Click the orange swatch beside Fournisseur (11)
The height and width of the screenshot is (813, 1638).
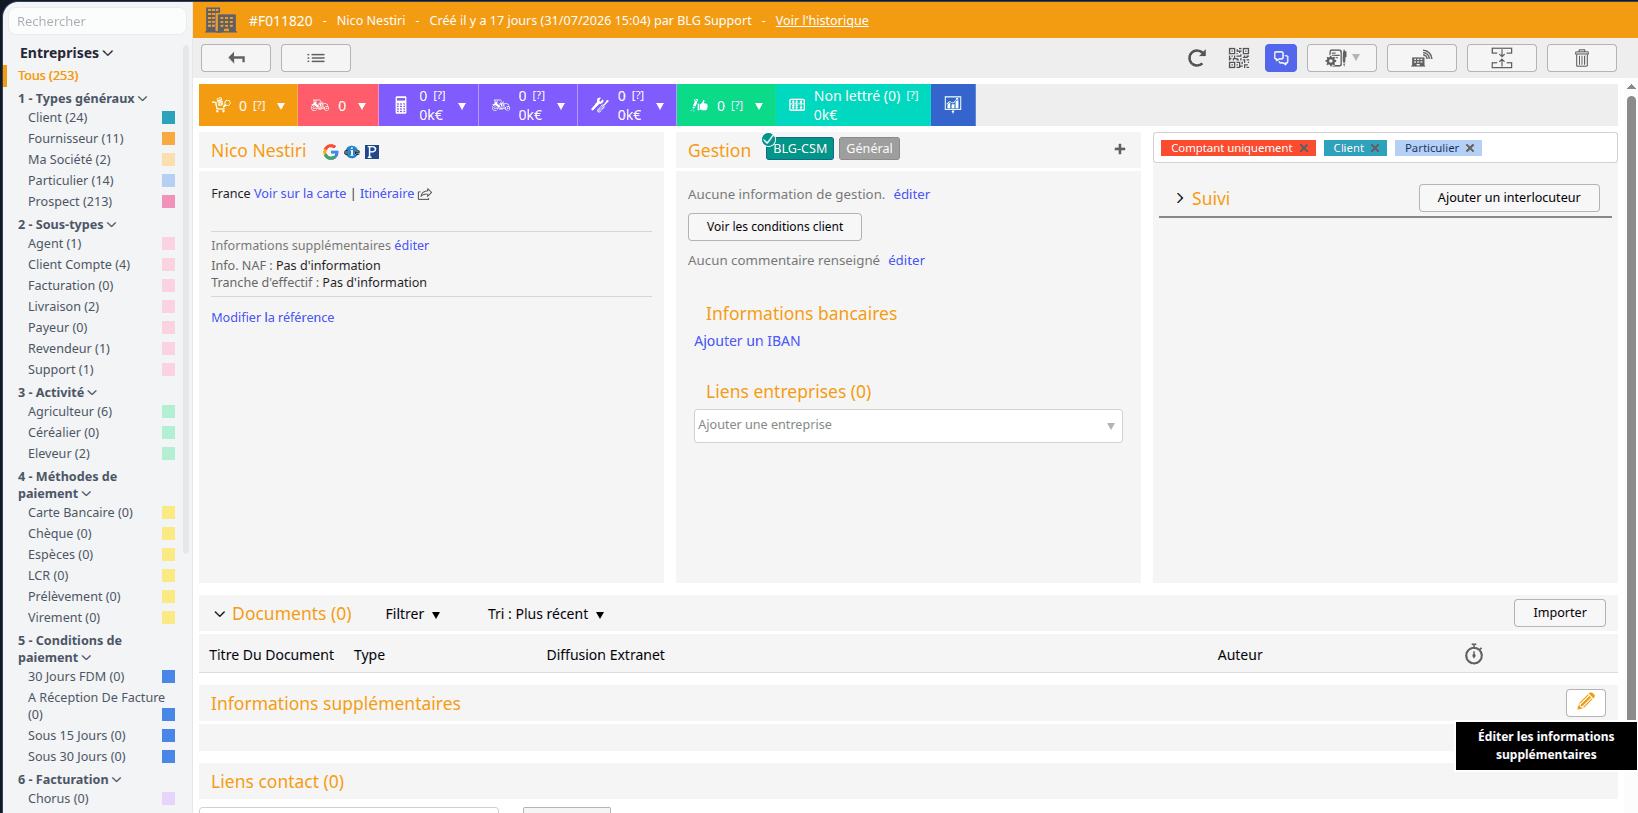click(168, 138)
